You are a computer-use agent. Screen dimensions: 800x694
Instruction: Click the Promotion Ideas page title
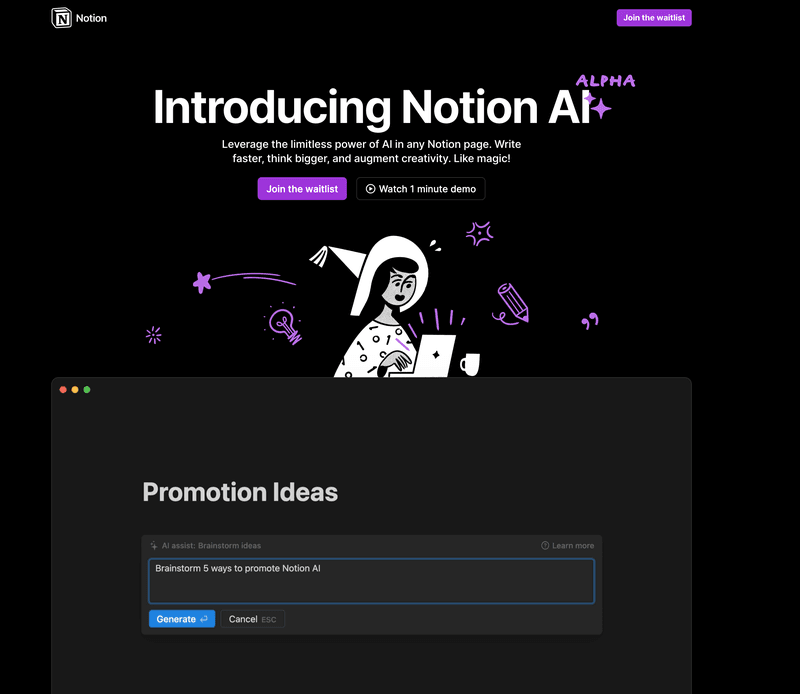240,492
